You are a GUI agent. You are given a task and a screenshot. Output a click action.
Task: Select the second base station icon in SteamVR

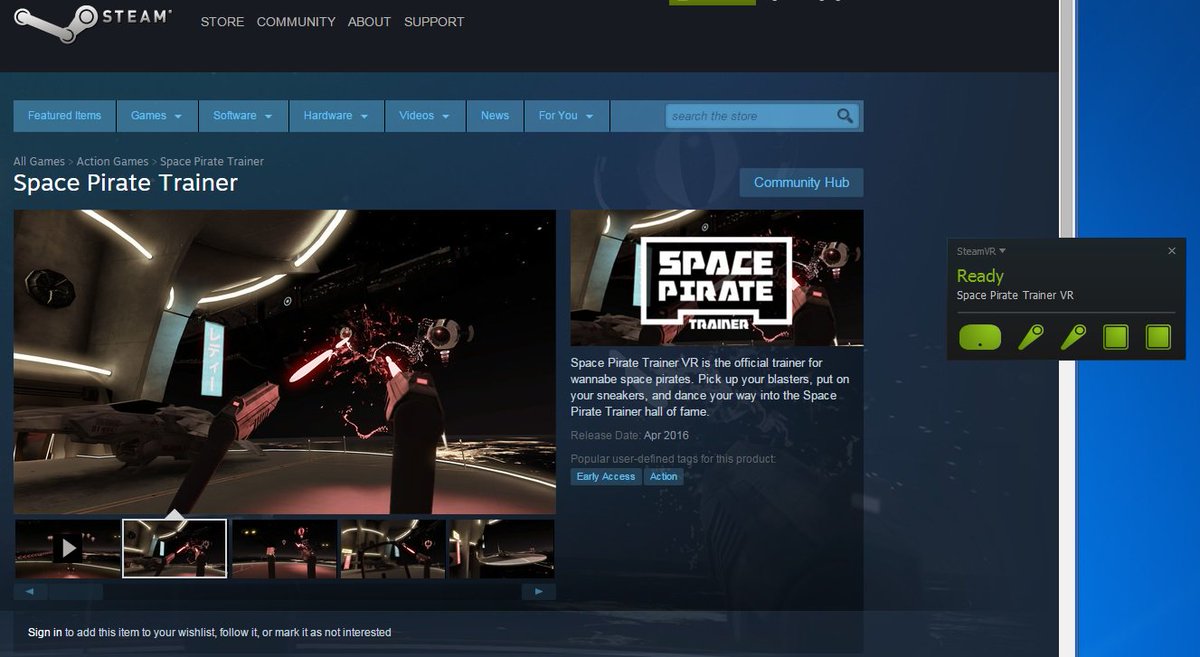pos(1158,337)
